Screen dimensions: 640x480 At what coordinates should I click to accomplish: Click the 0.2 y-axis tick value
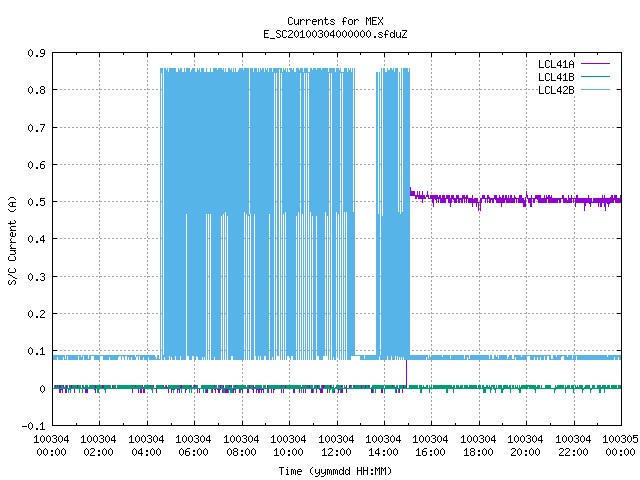point(36,314)
